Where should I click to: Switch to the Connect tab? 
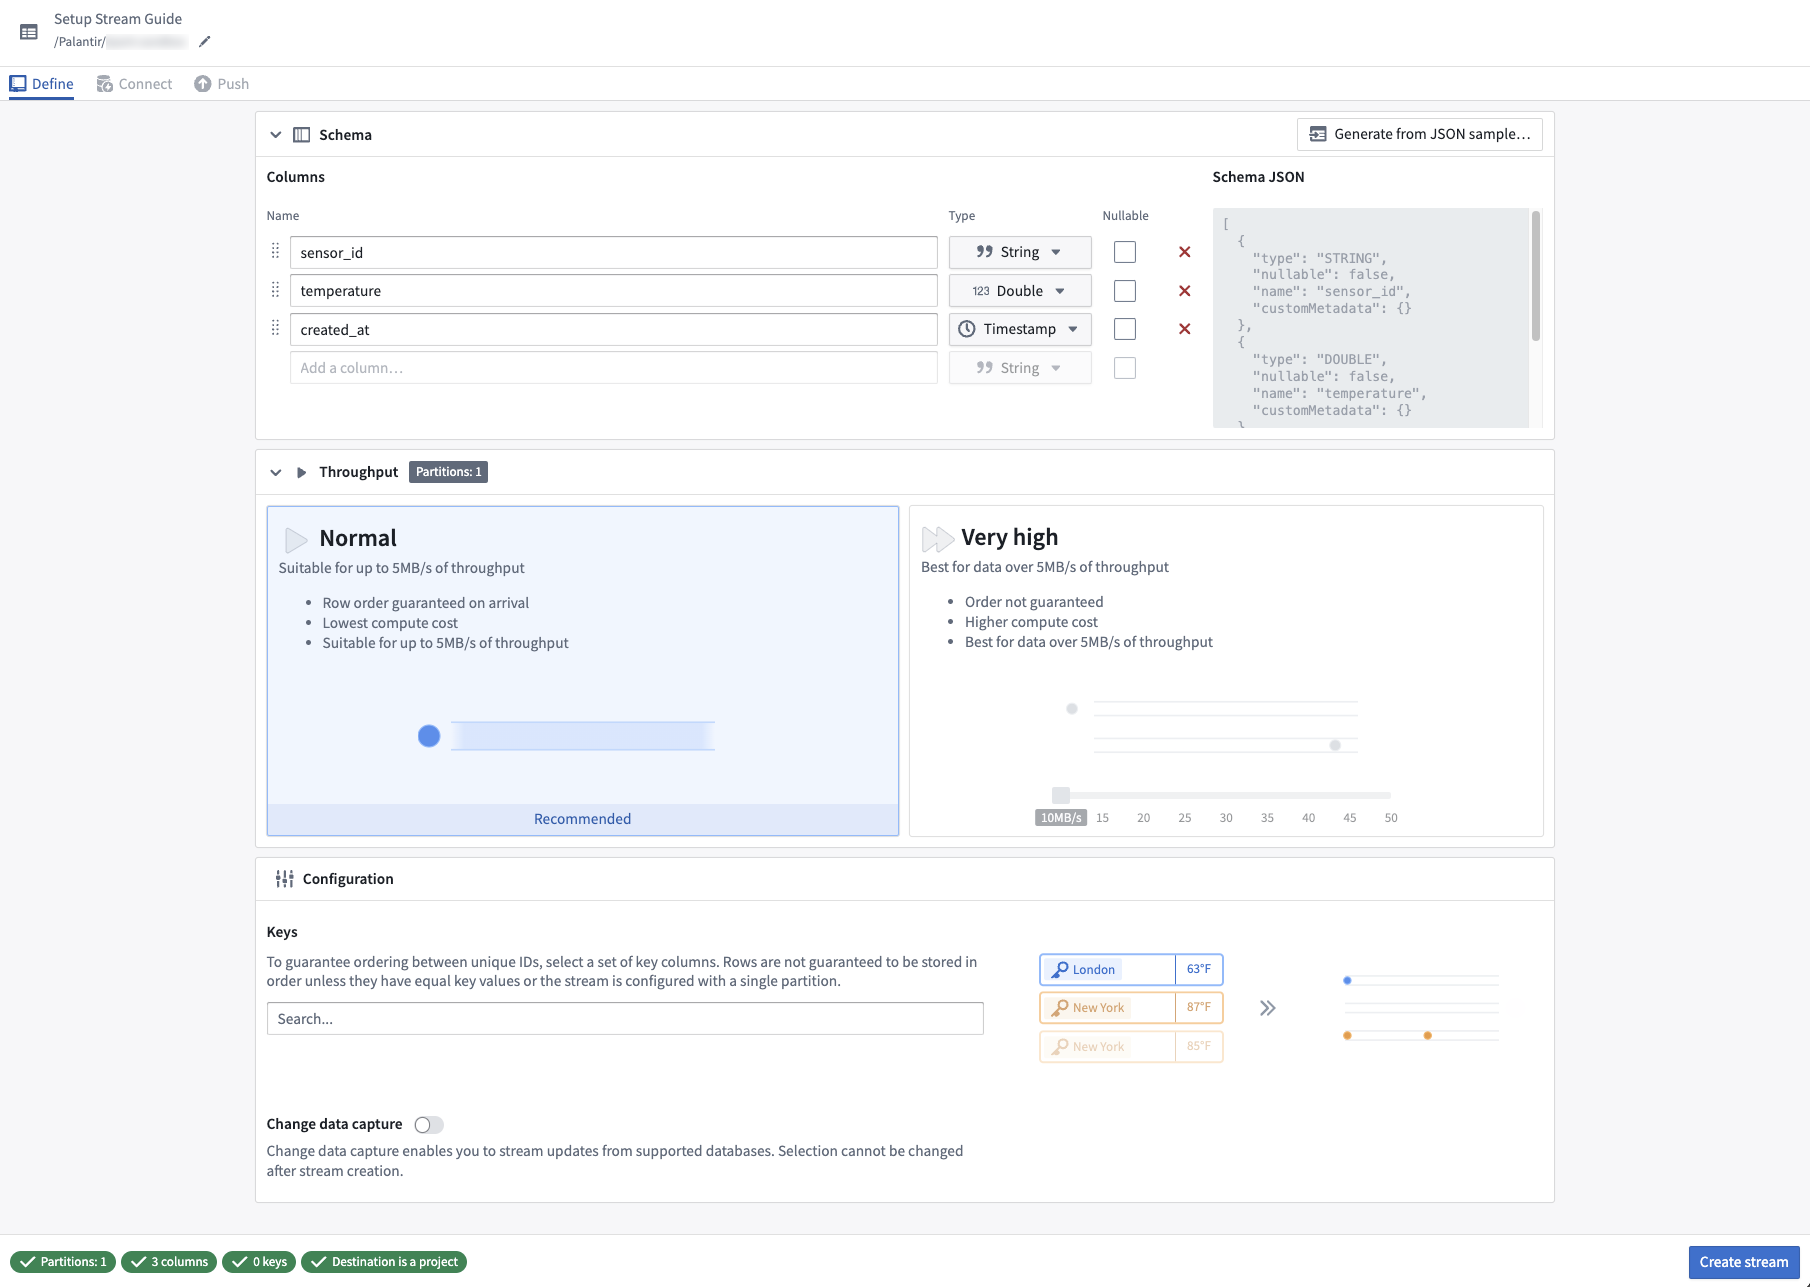[x=134, y=84]
